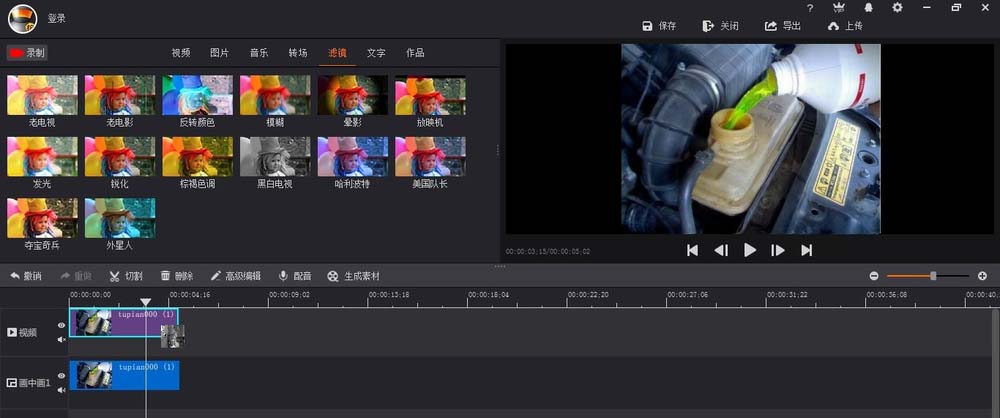Click the preview video frame
1000x418 pixels.
(x=751, y=138)
